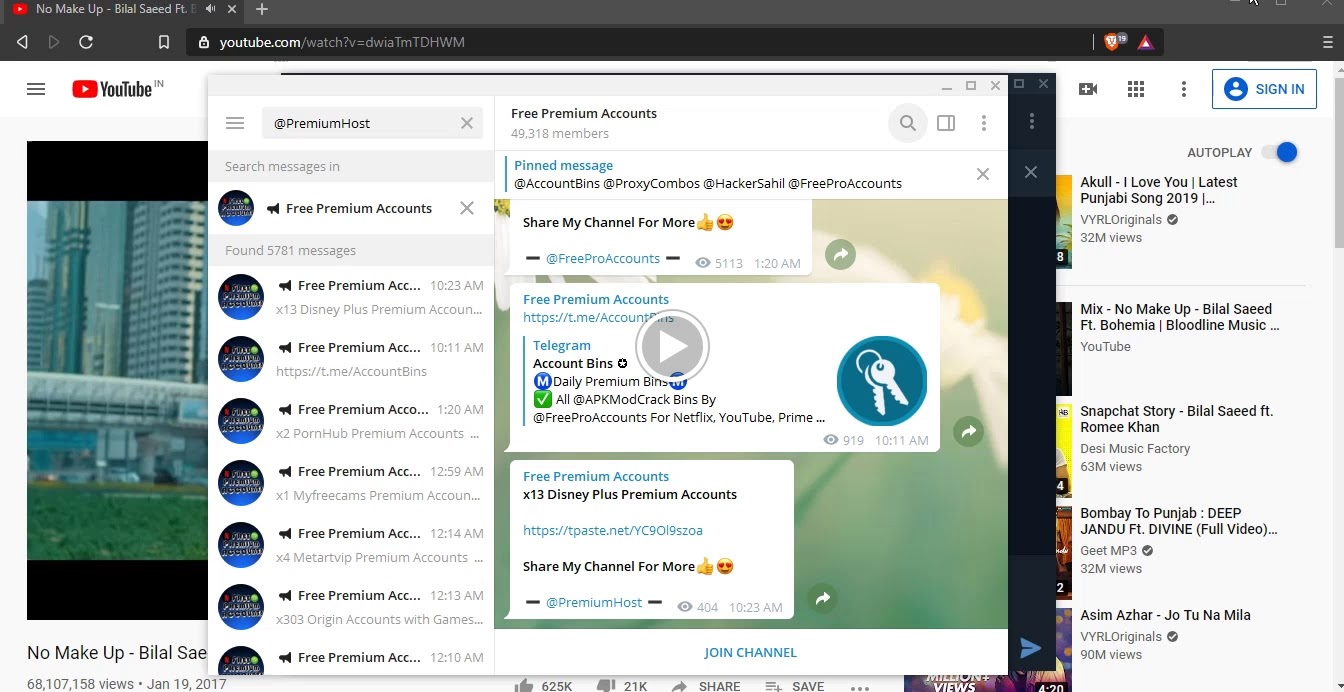
Task: Like the YouTube video with 625K likes
Action: click(544, 686)
